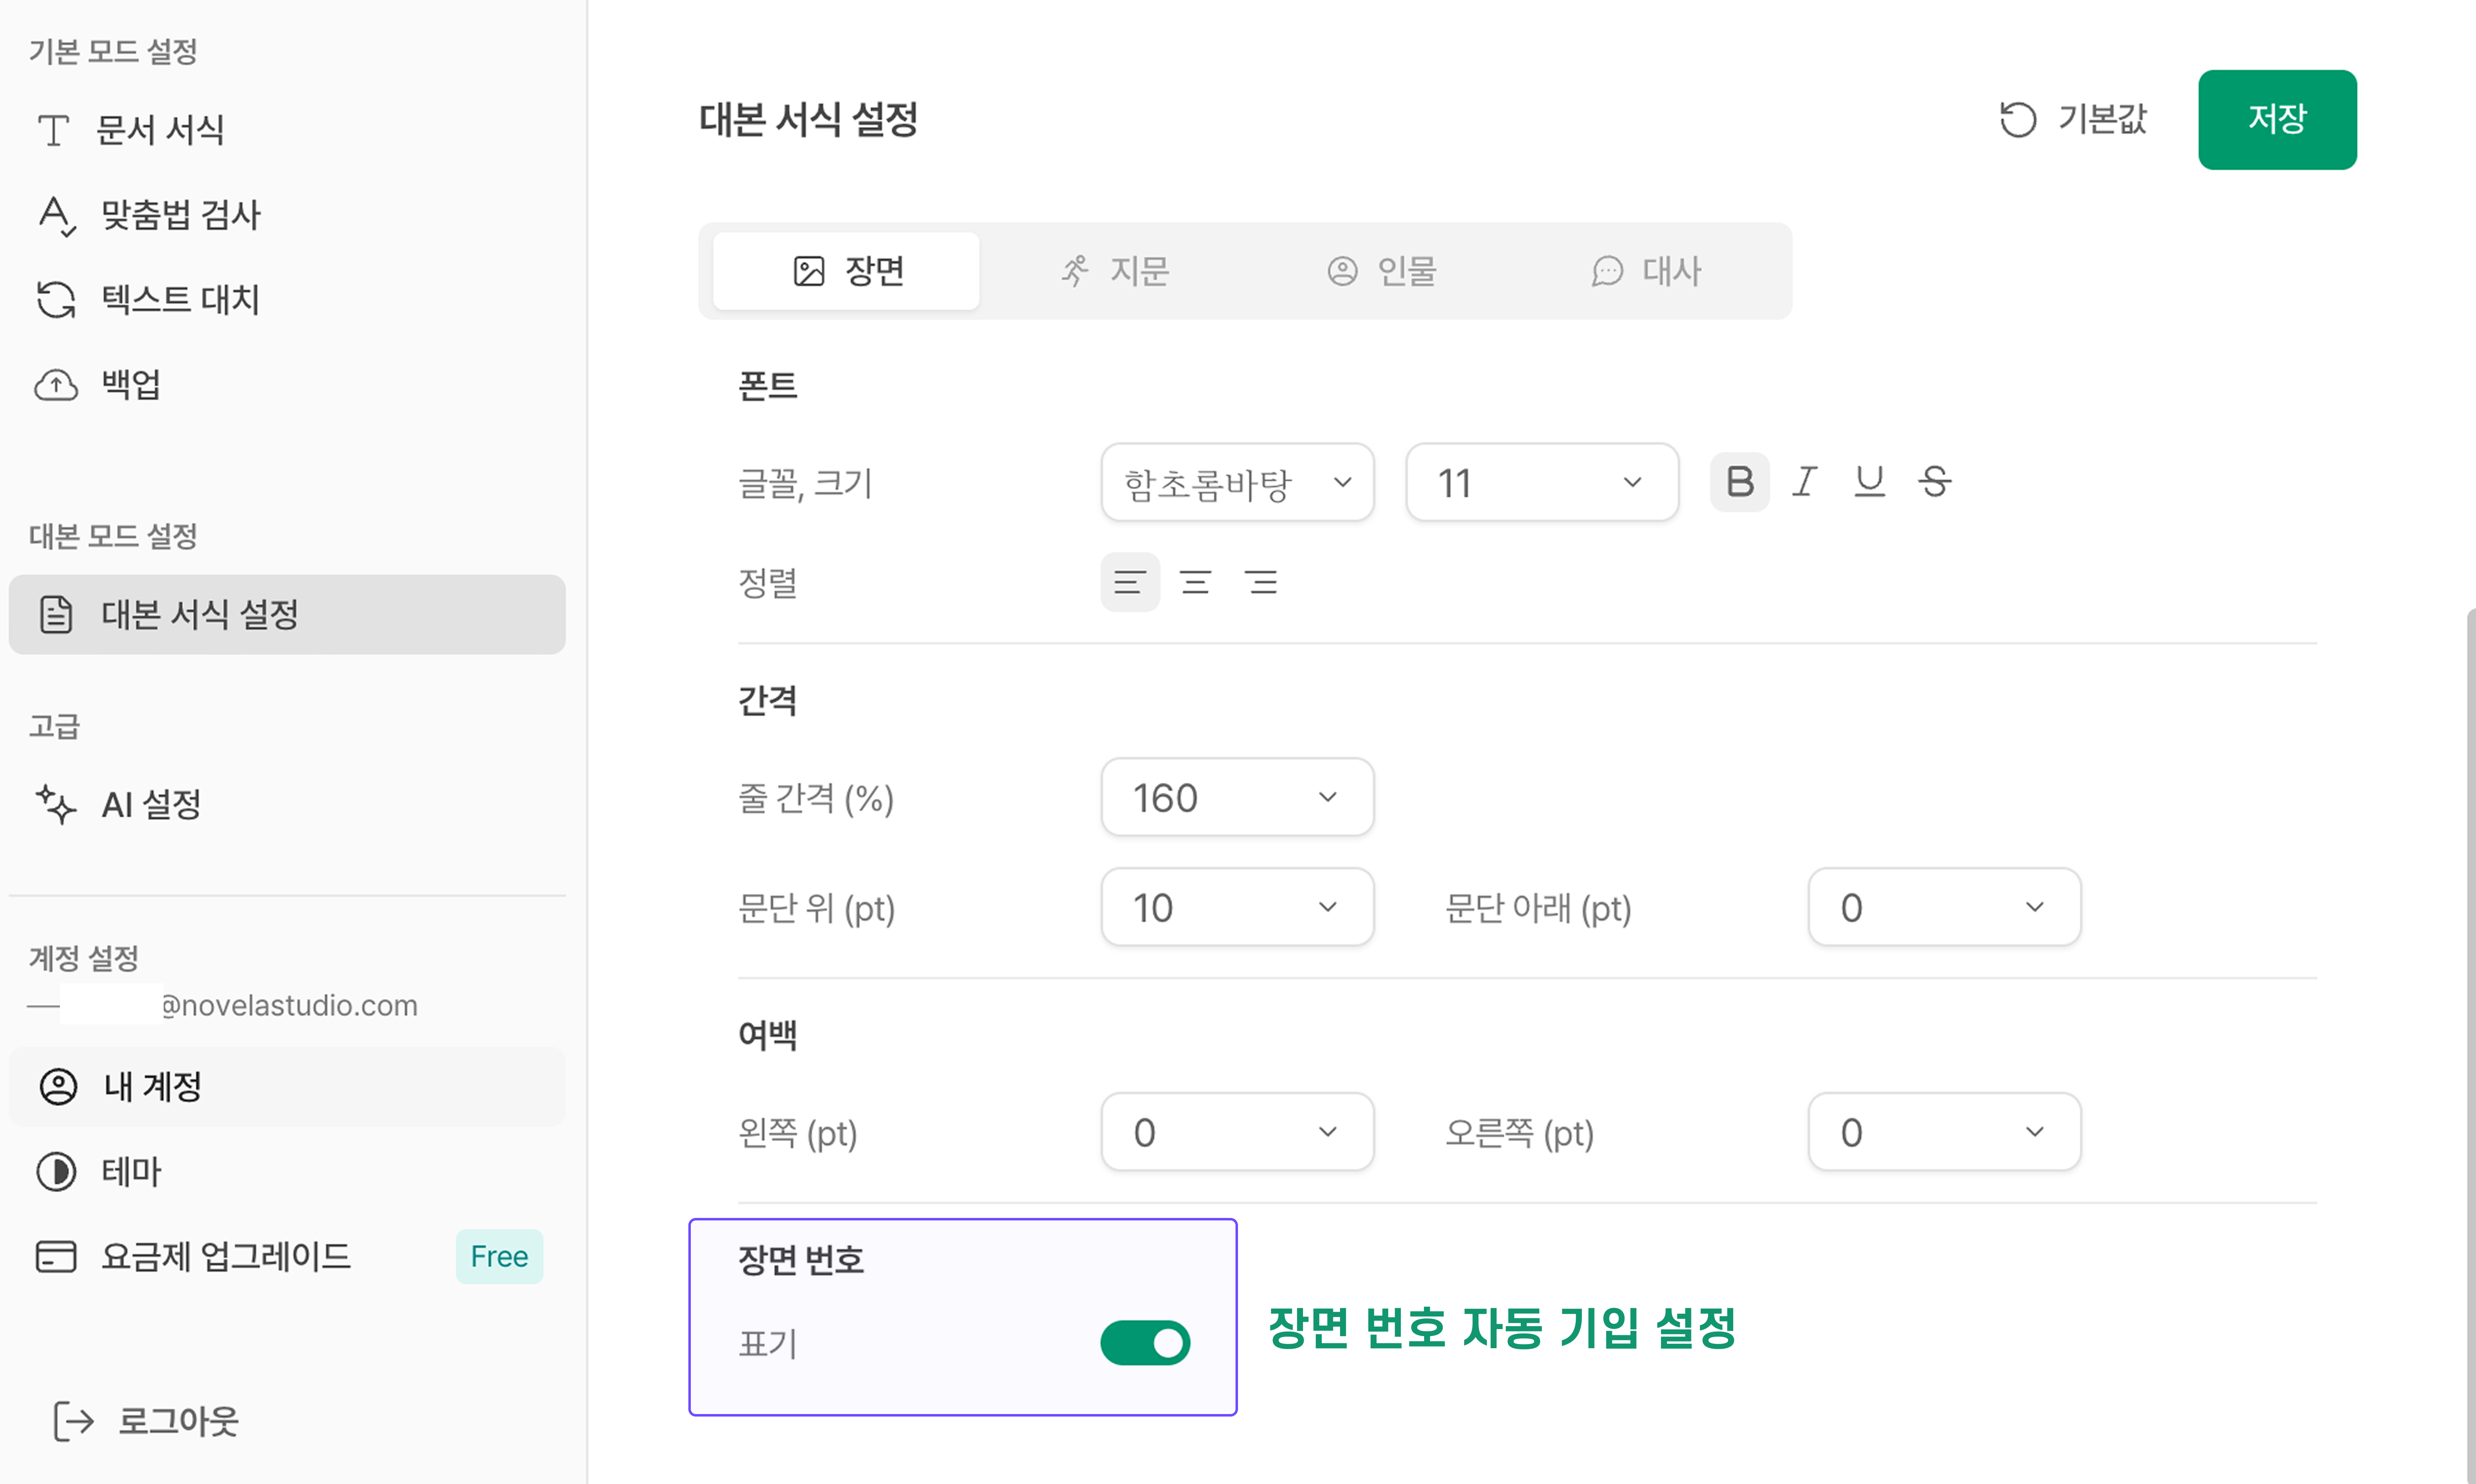Image resolution: width=2476 pixels, height=1484 pixels.
Task: Click the green 저장 button
Action: 2276,119
